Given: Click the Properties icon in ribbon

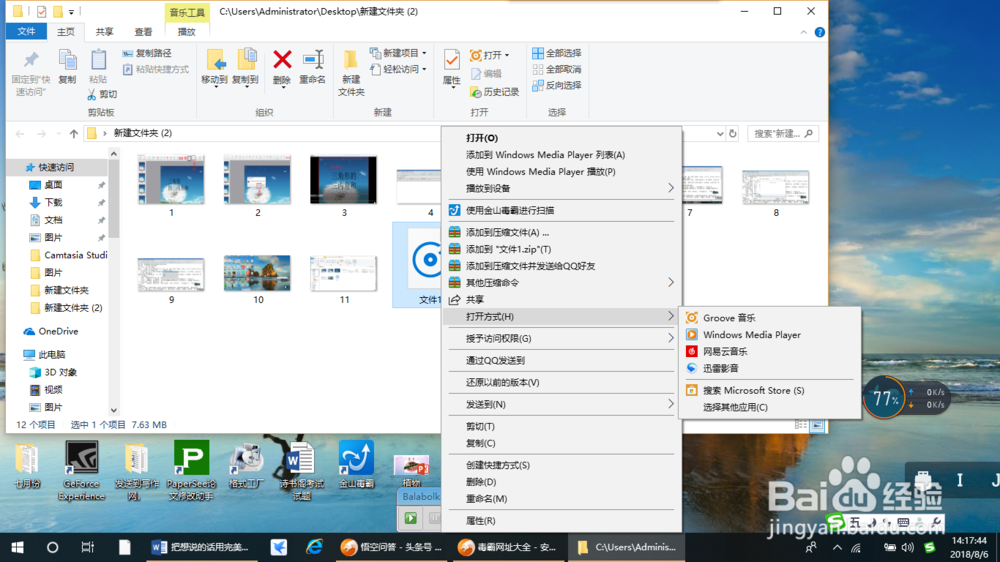Looking at the screenshot, I should (452, 60).
